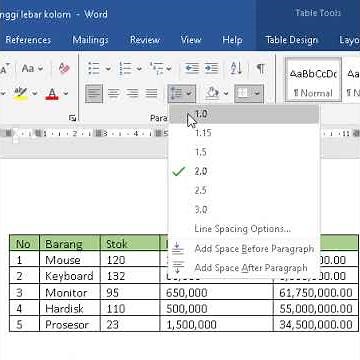Apply the Normal style
The image size is (360, 360).
[x=313, y=79]
